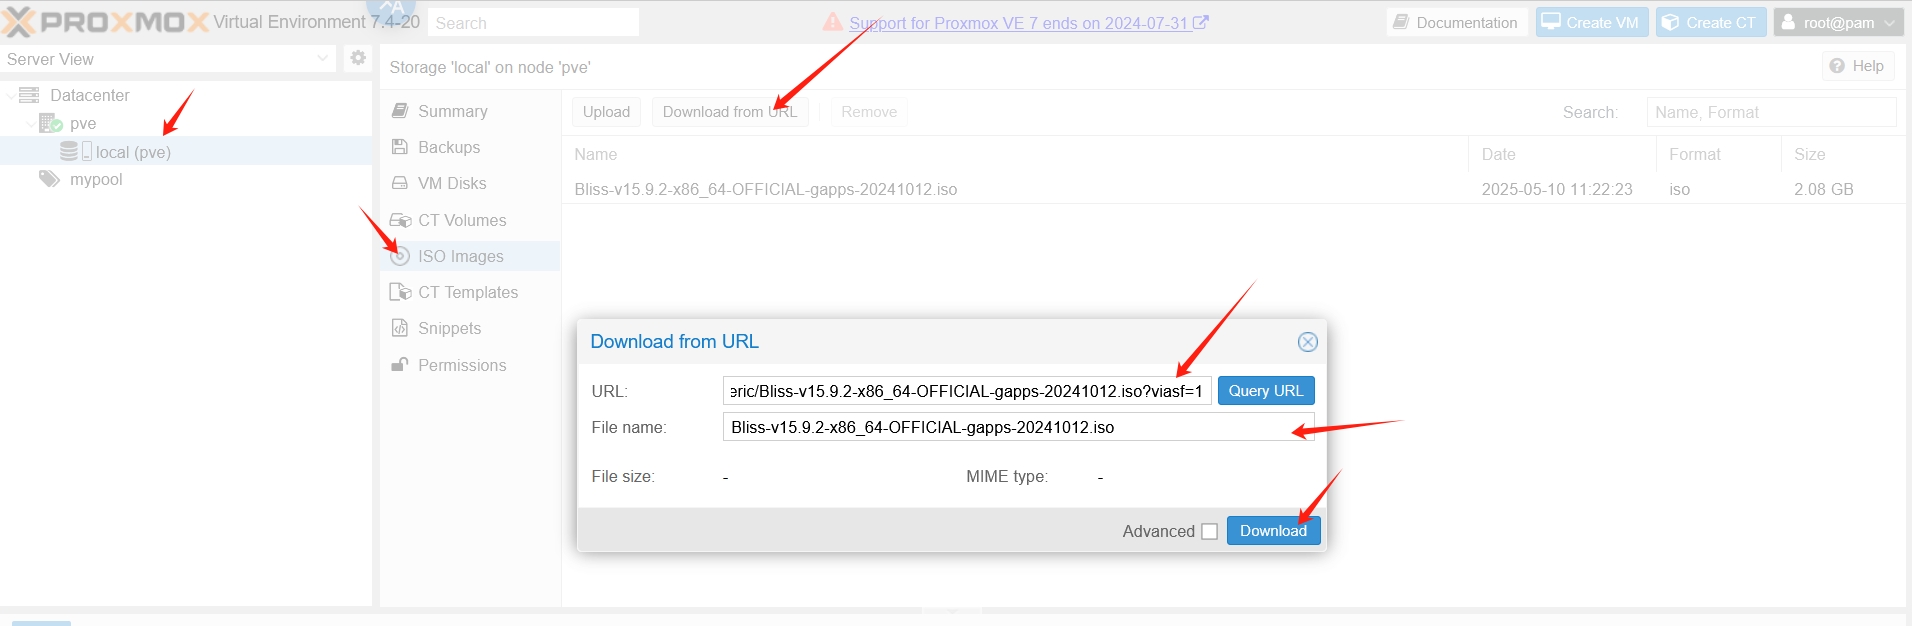Sort by the Size column header
The image size is (1912, 626).
click(1842, 154)
